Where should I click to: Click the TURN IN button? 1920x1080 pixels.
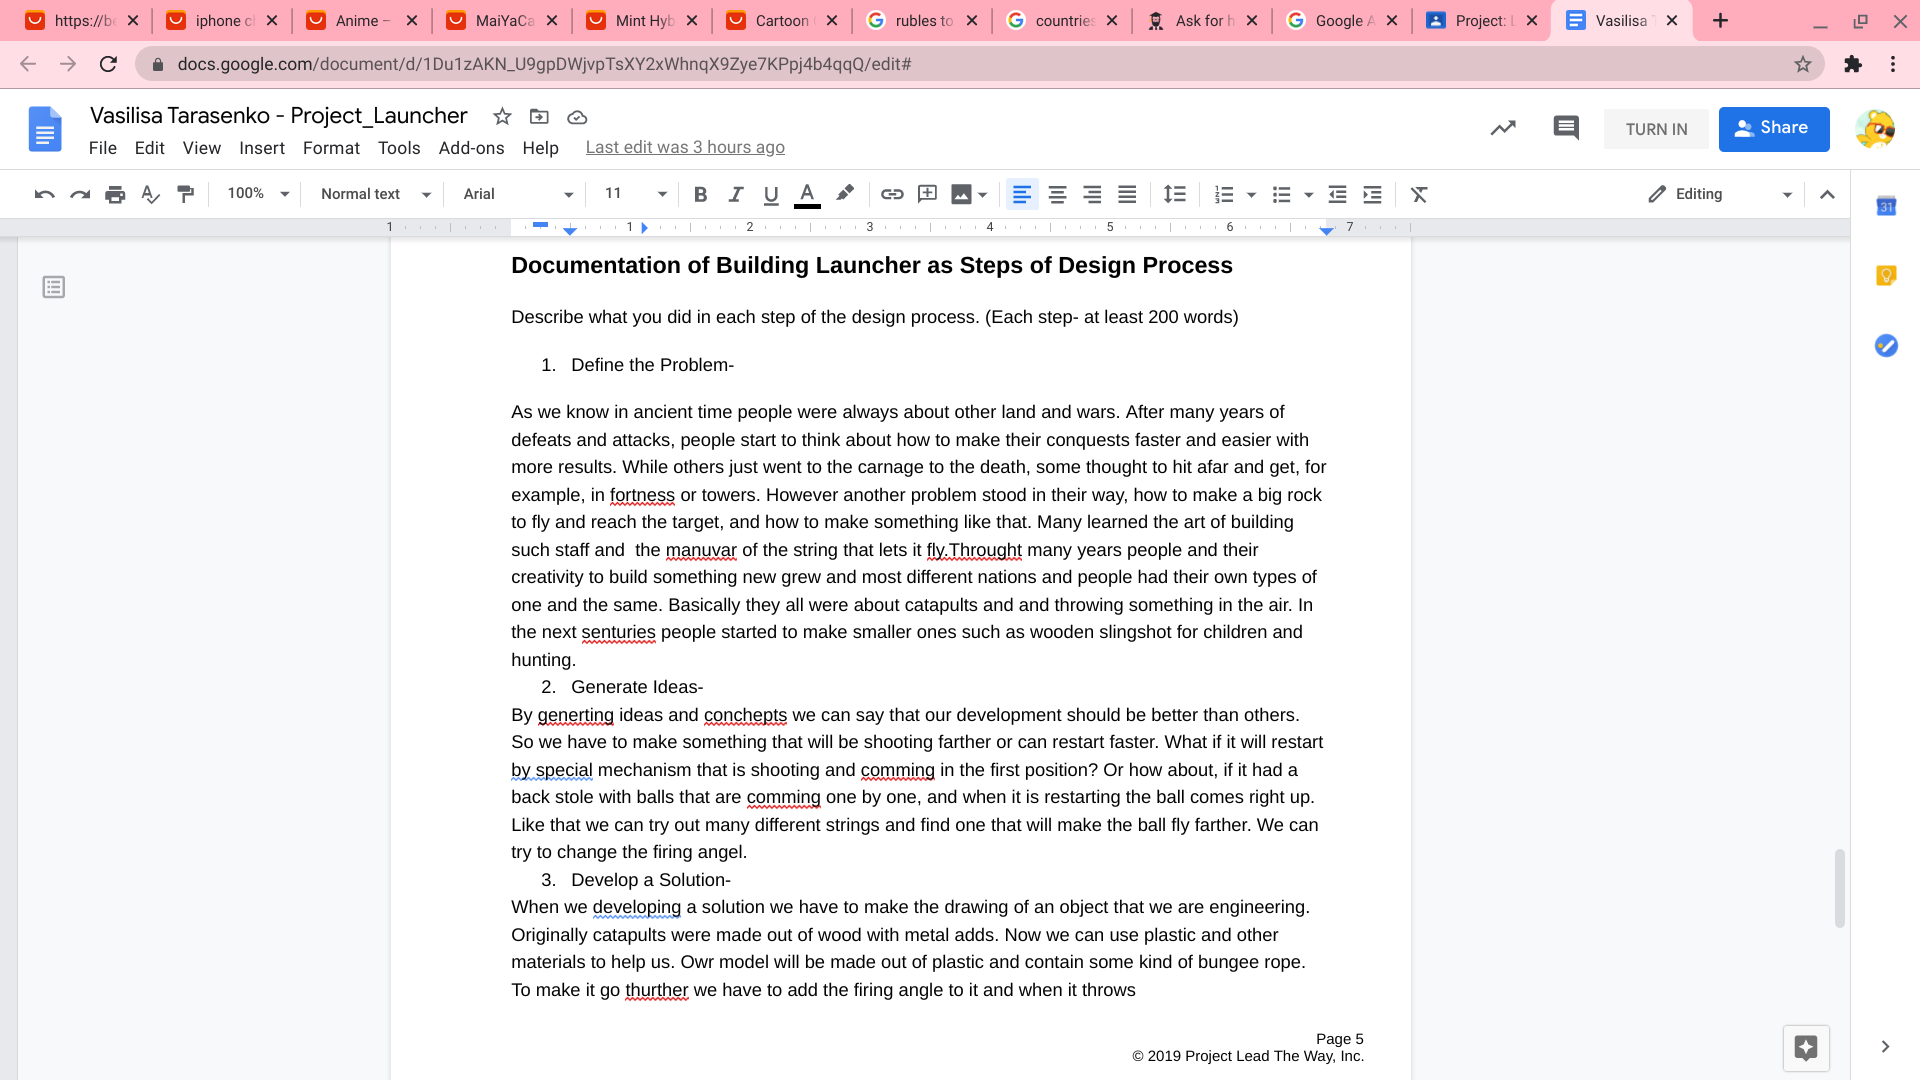[1656, 129]
